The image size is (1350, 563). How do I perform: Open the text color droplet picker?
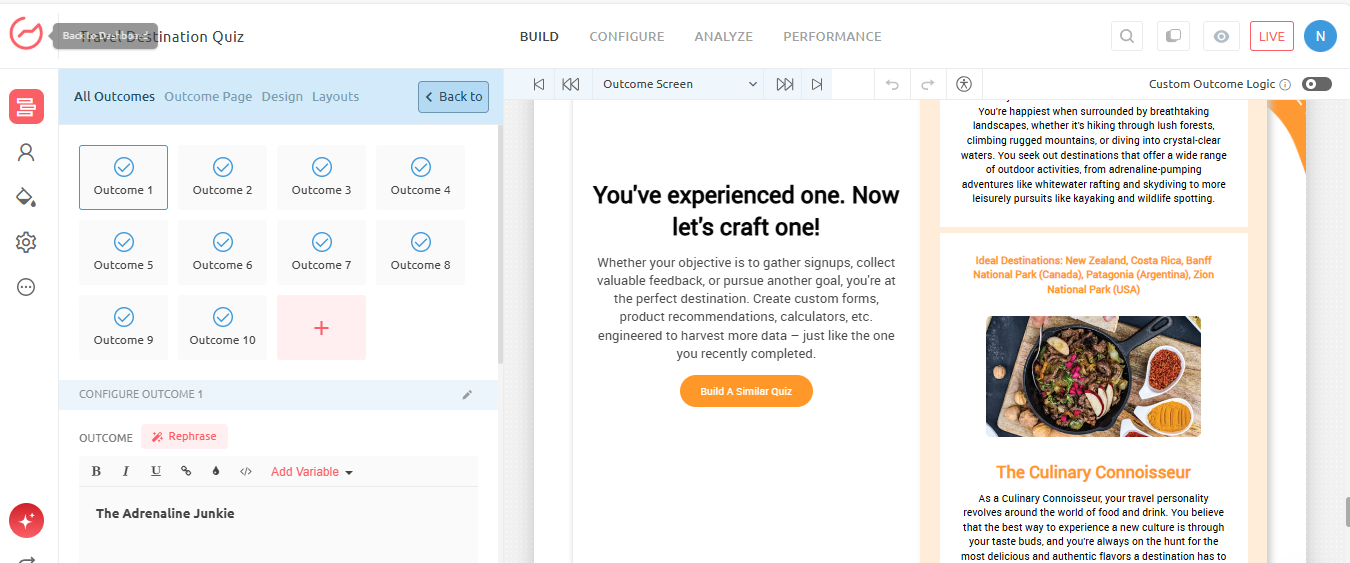(215, 472)
